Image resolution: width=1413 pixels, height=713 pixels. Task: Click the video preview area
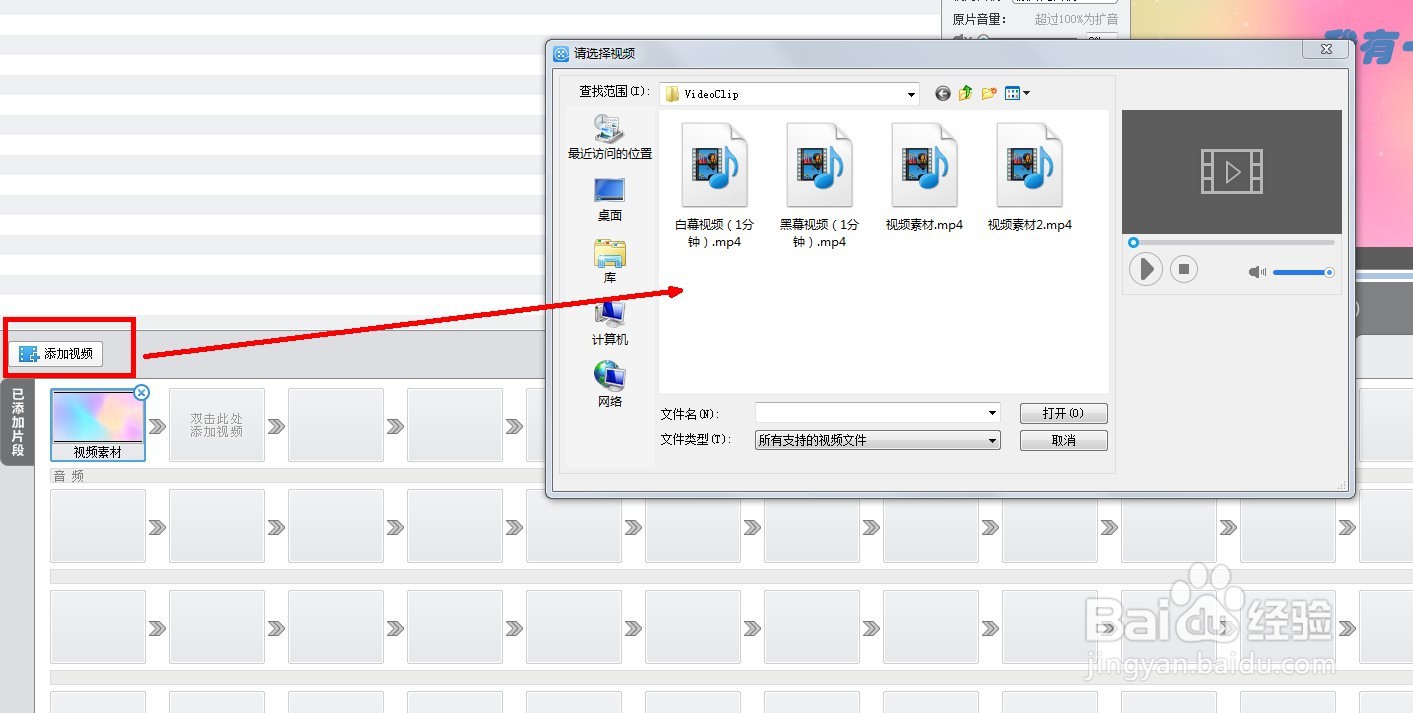(x=1232, y=172)
